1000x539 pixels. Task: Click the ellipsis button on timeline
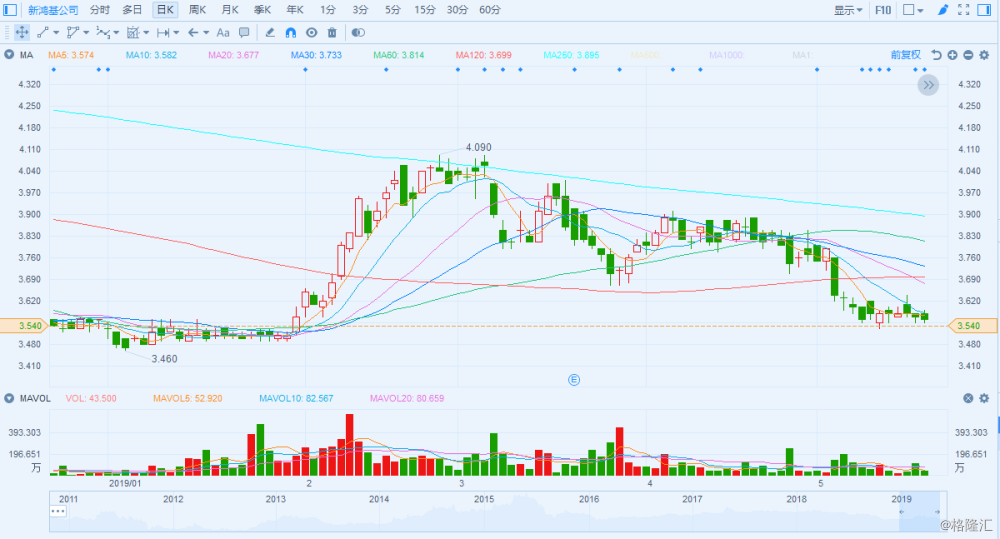click(x=58, y=511)
